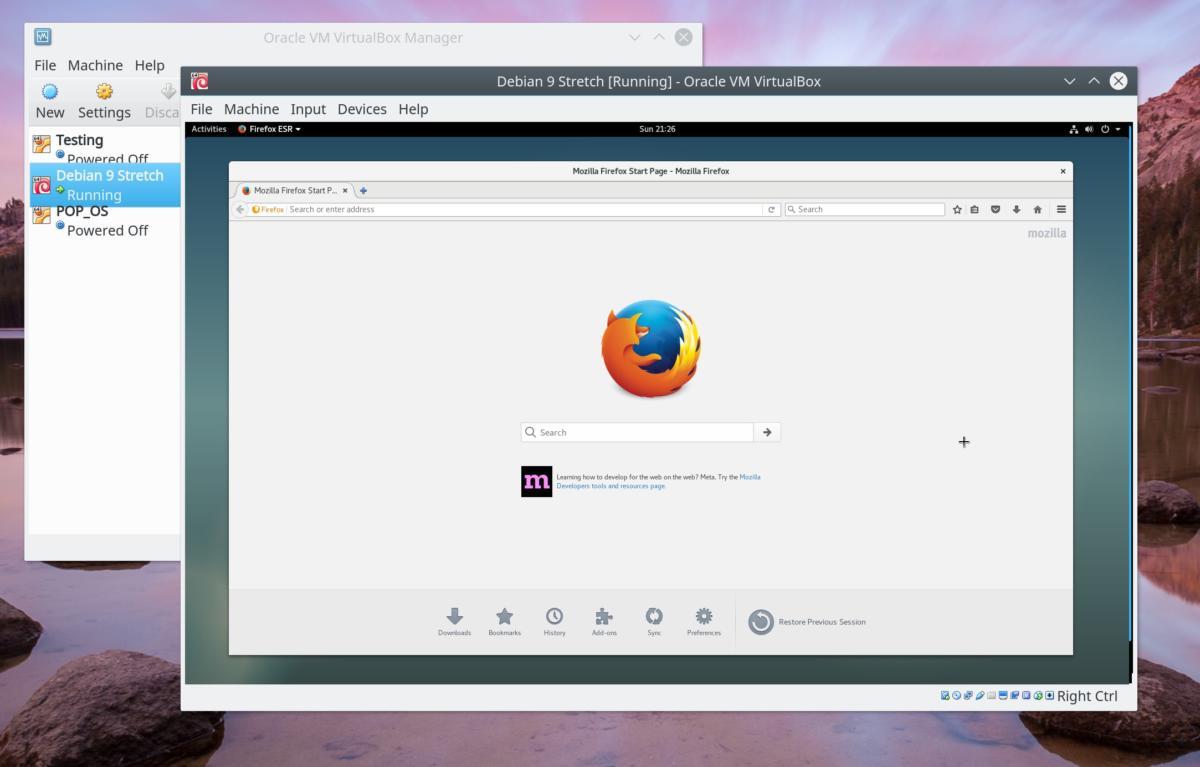Expand VirtualBox Manager title chevron
The image size is (1200, 767).
click(634, 37)
